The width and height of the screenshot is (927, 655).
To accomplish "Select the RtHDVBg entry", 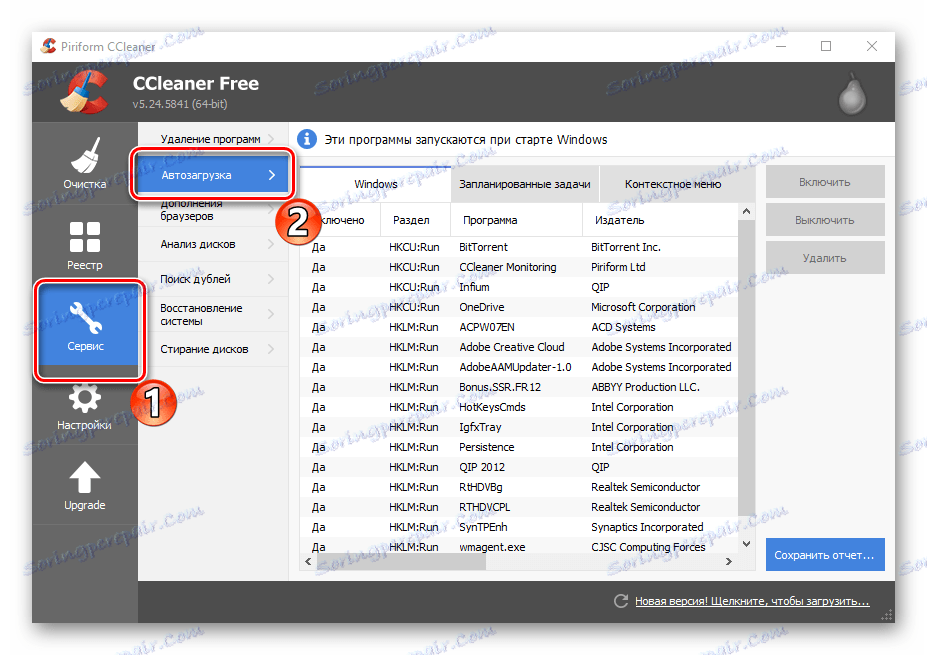I will 519,488.
